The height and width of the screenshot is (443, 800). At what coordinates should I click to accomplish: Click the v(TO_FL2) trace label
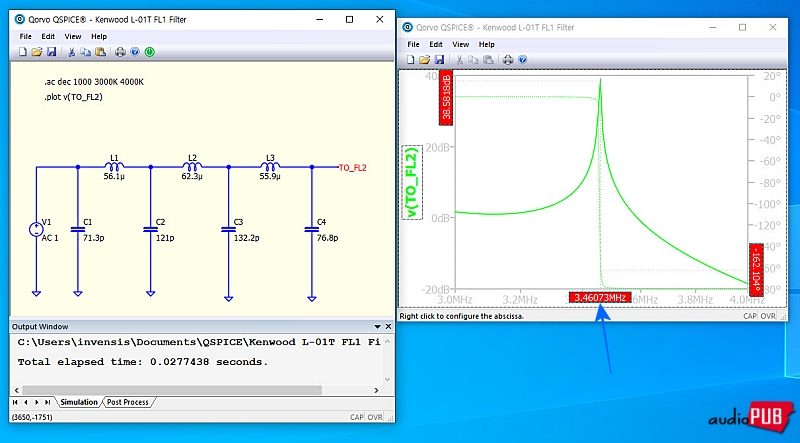coord(412,182)
